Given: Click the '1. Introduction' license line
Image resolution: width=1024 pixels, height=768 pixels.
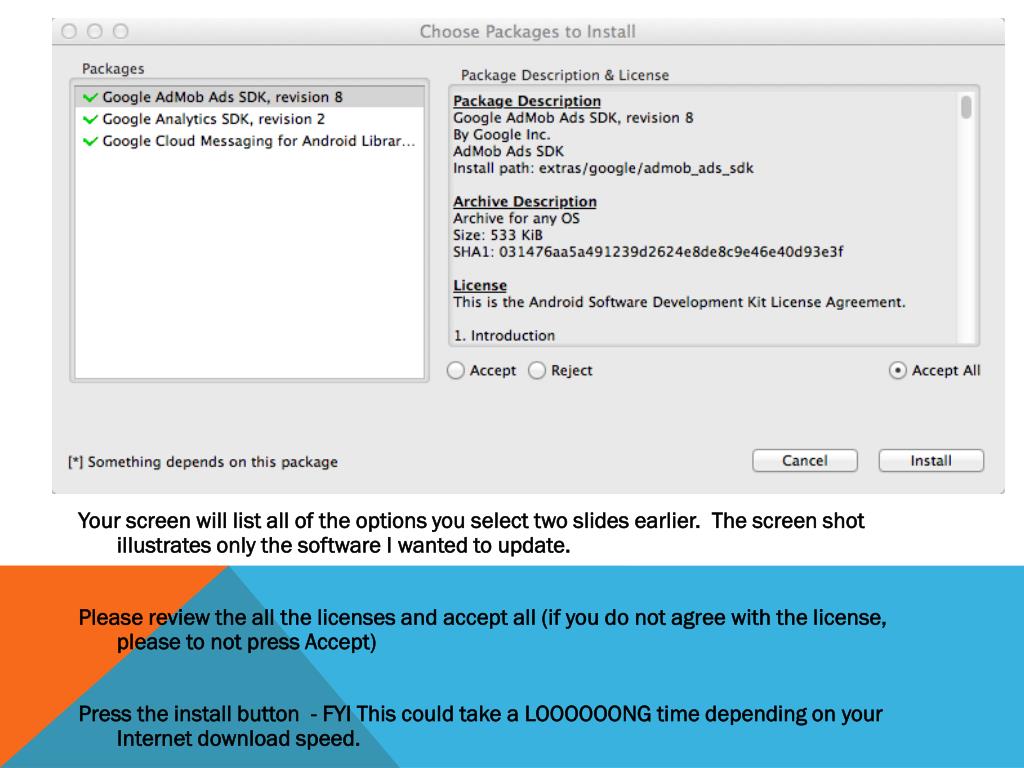Looking at the screenshot, I should pos(504,336).
